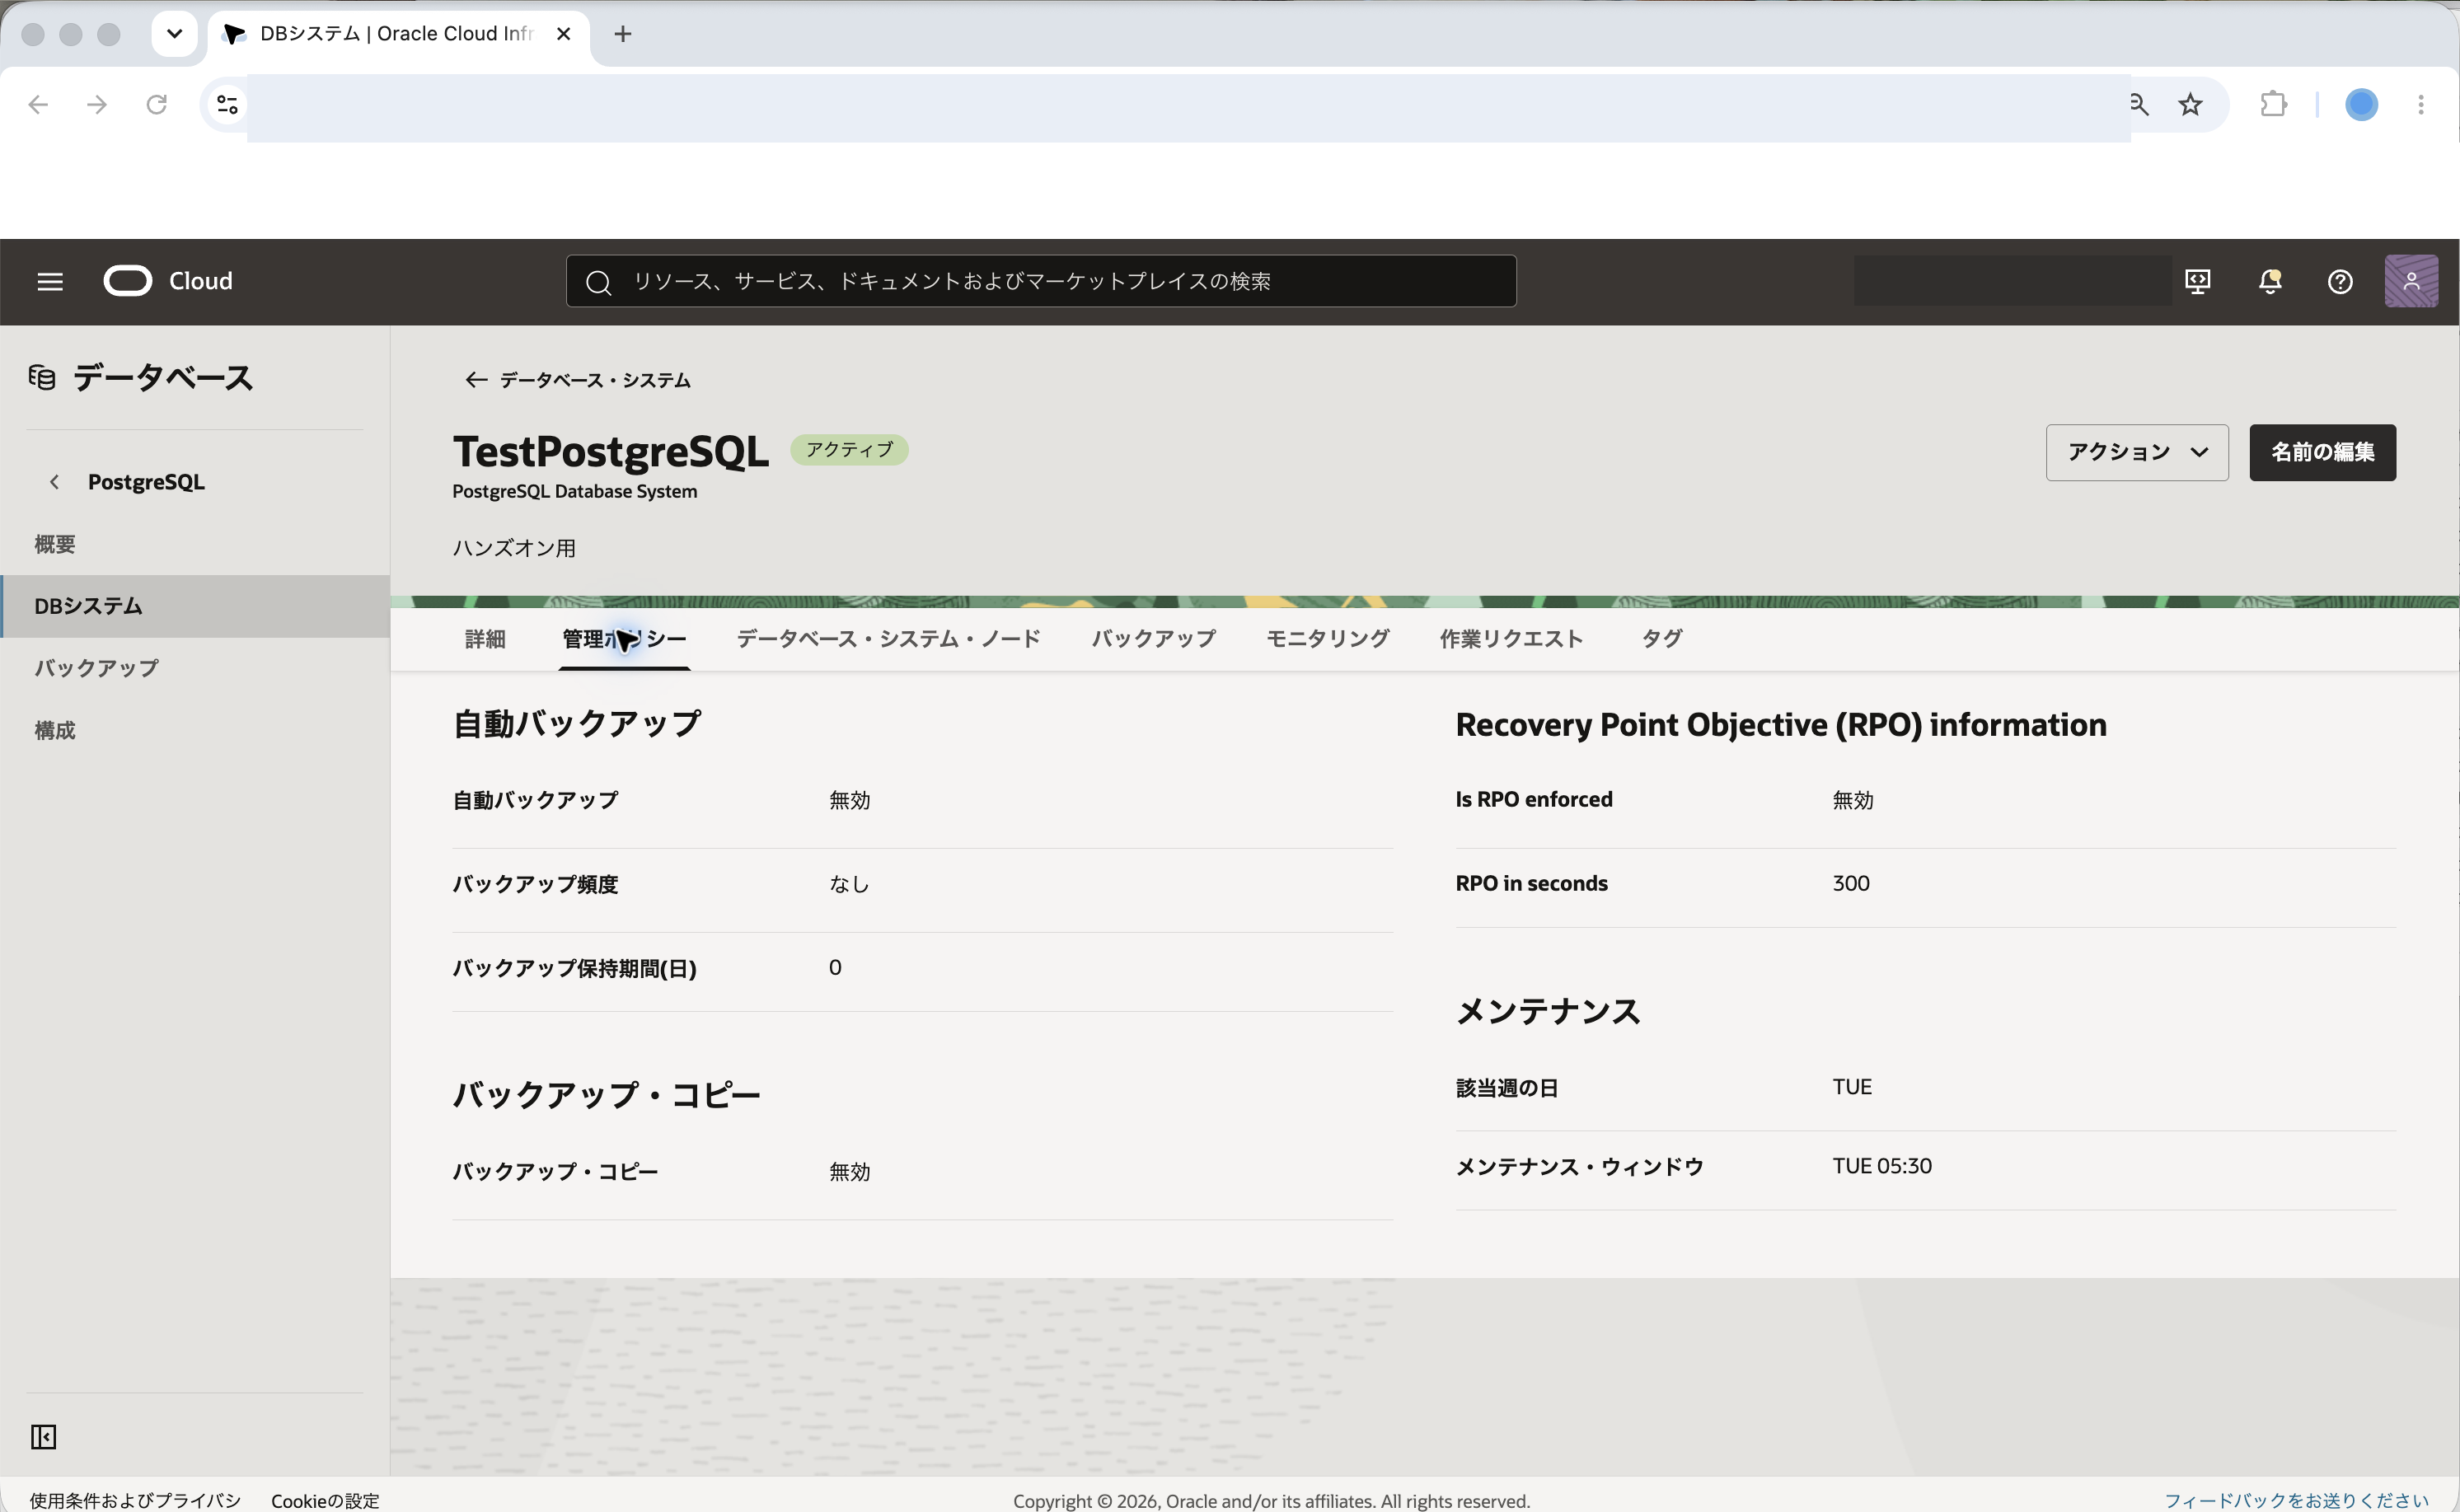The image size is (2460, 1512).
Task: Open Cookieの設定 footer link
Action: click(x=325, y=1500)
